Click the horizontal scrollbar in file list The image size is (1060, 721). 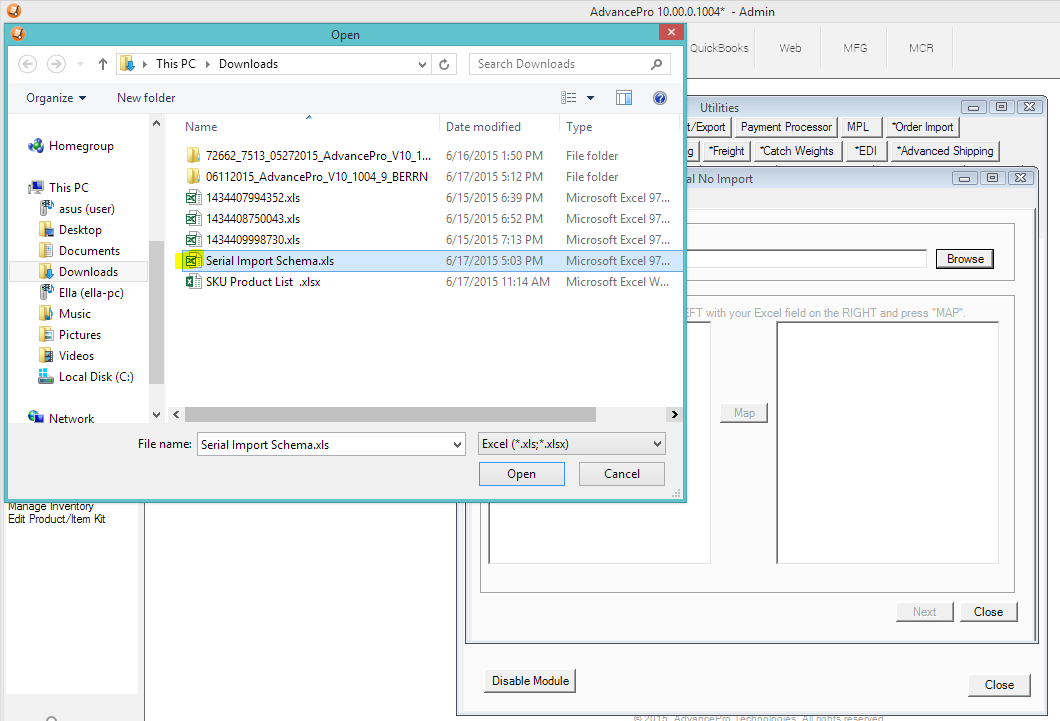390,414
